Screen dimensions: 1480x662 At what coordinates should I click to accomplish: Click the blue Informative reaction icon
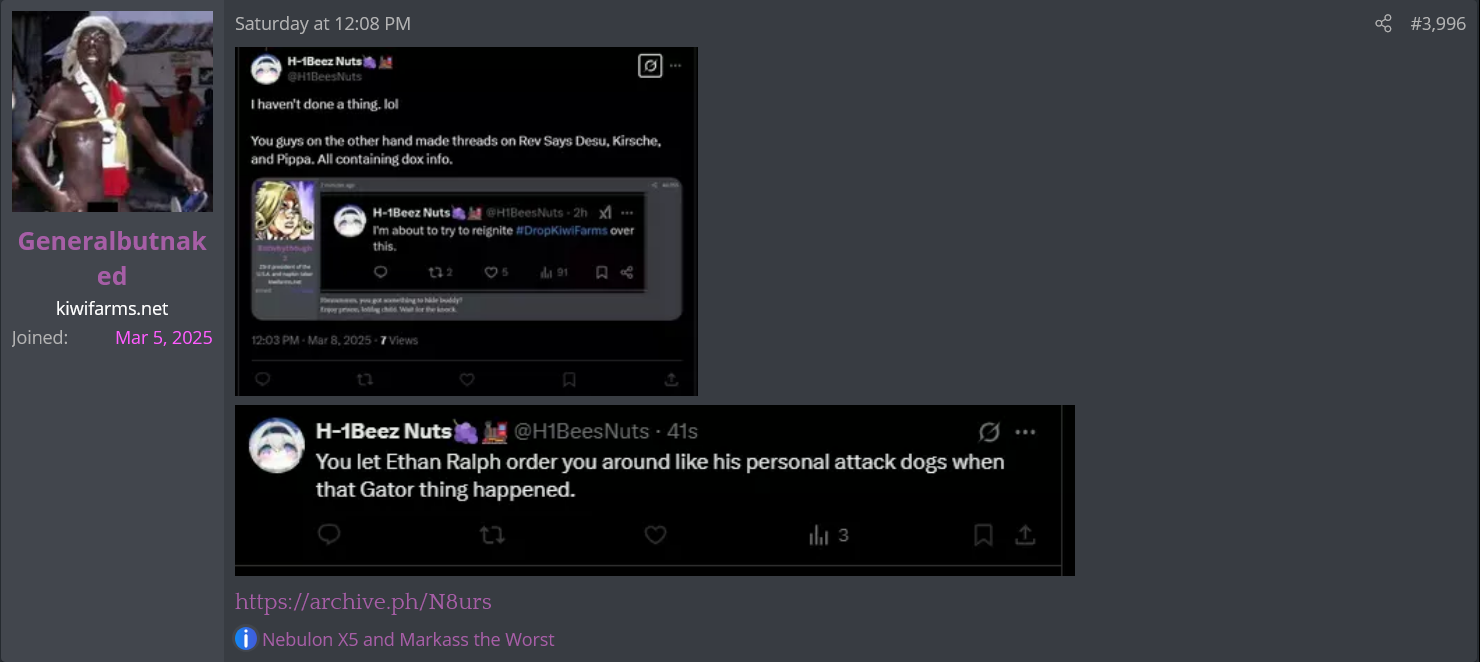(x=246, y=639)
